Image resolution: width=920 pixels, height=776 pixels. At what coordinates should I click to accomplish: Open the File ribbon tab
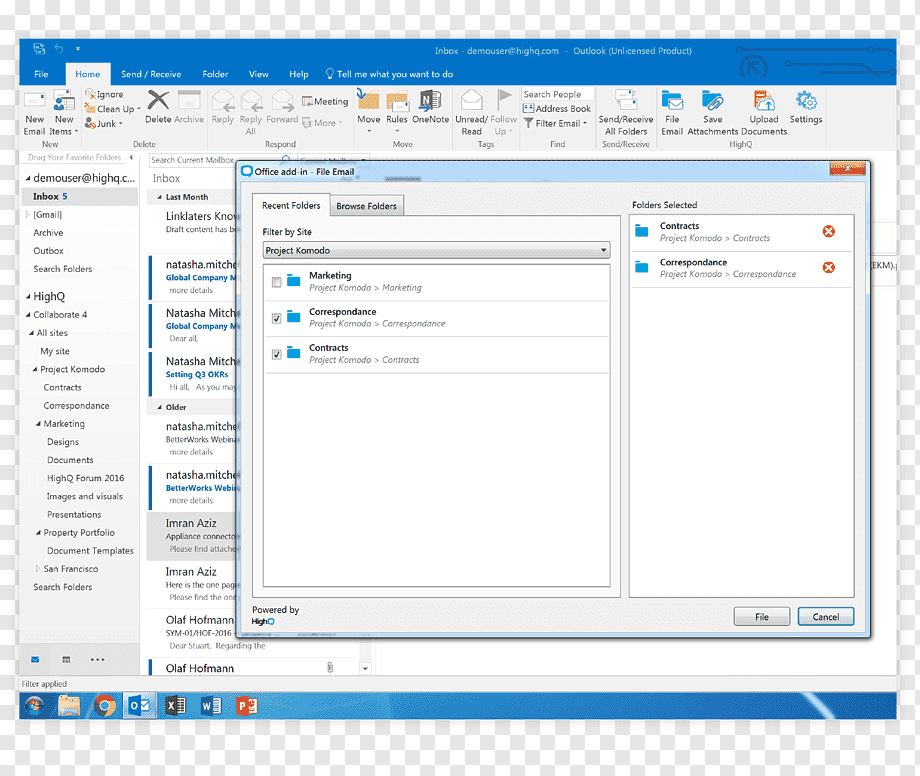click(x=41, y=74)
